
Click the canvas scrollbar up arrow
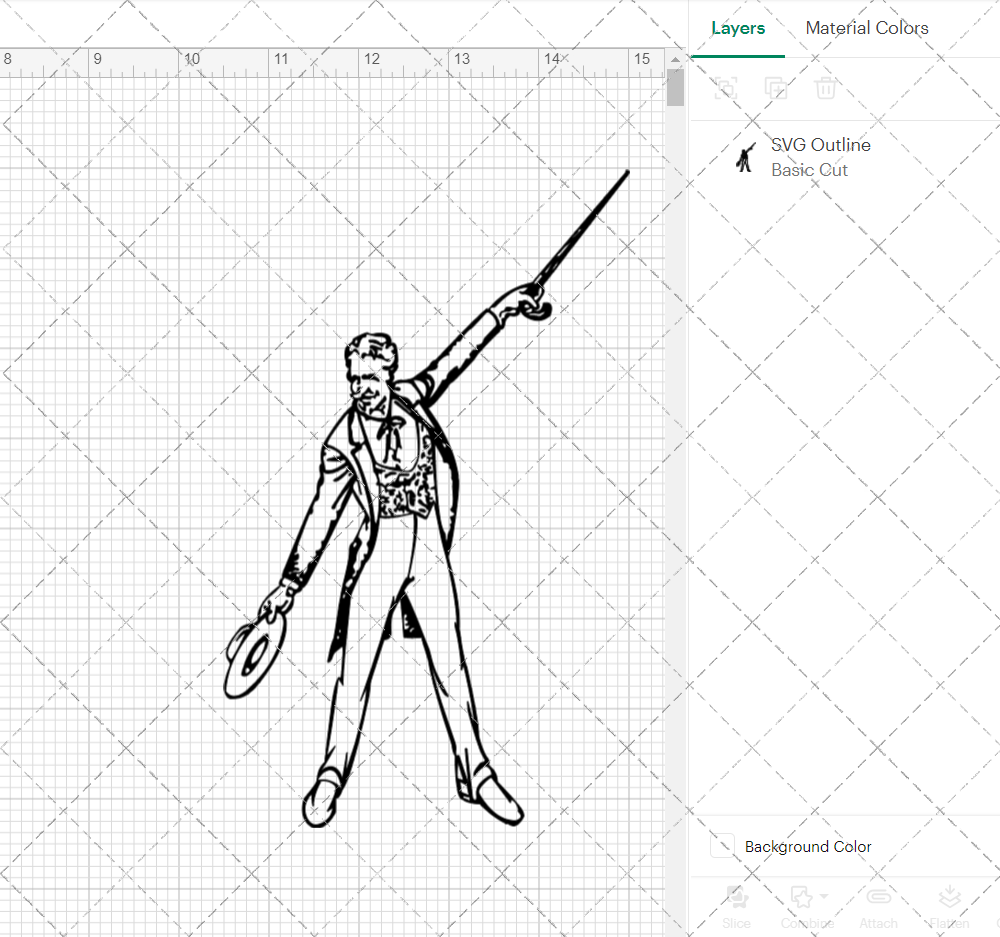tap(675, 59)
